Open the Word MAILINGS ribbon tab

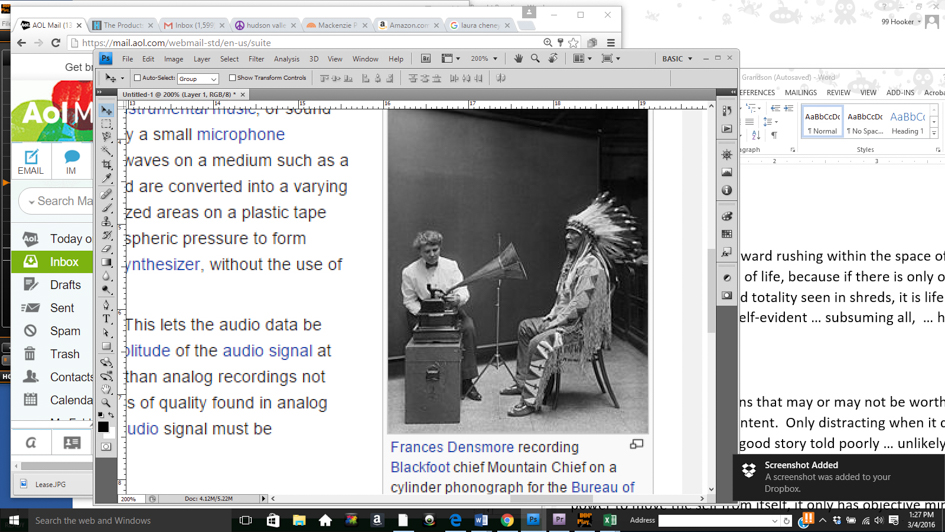[x=801, y=92]
